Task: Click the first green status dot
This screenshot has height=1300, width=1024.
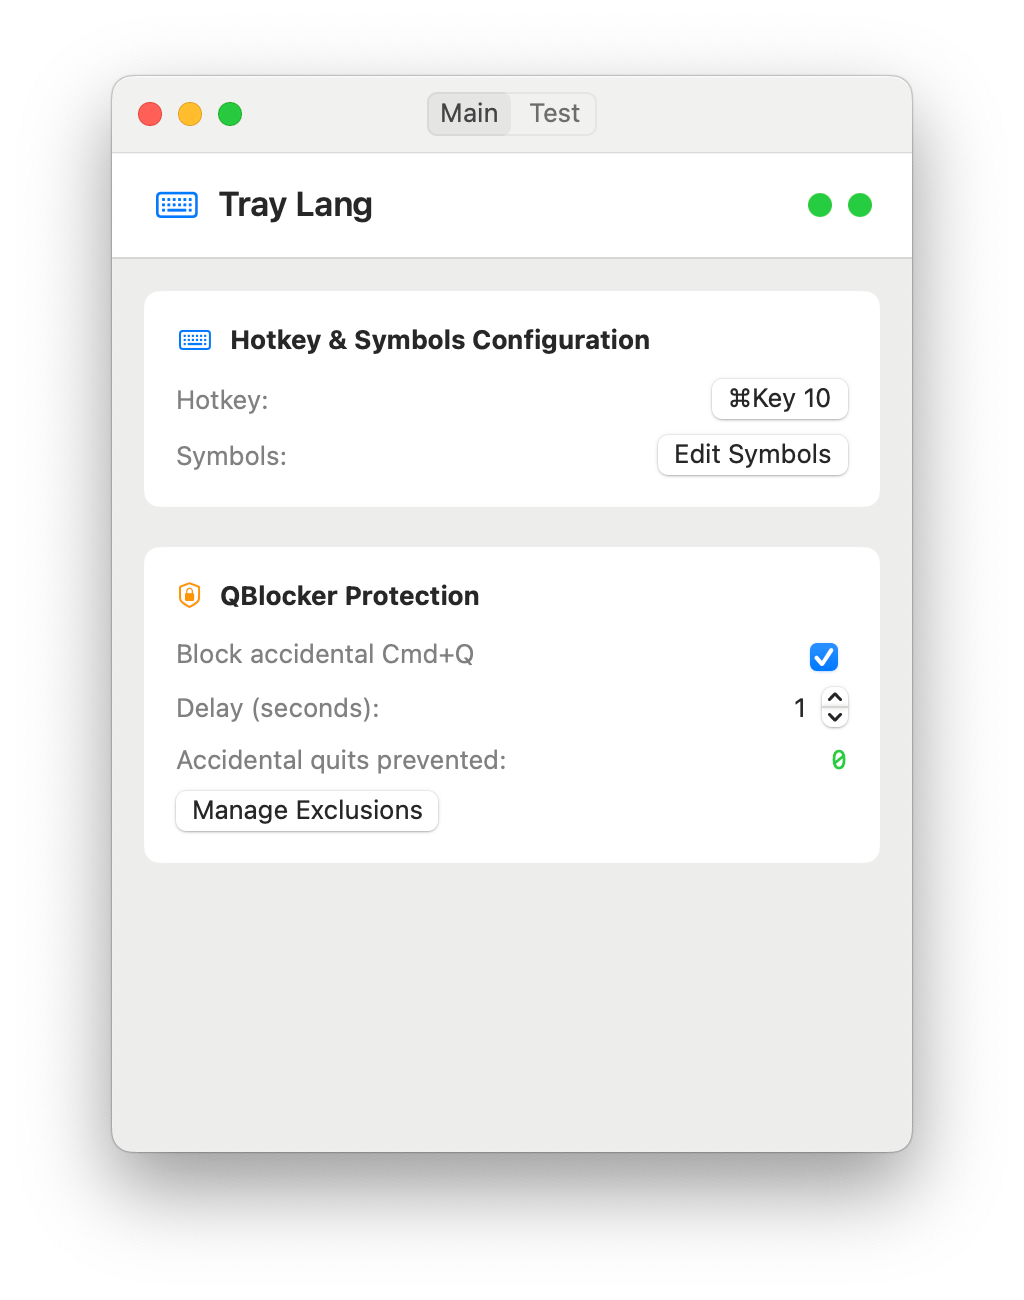Action: [820, 205]
